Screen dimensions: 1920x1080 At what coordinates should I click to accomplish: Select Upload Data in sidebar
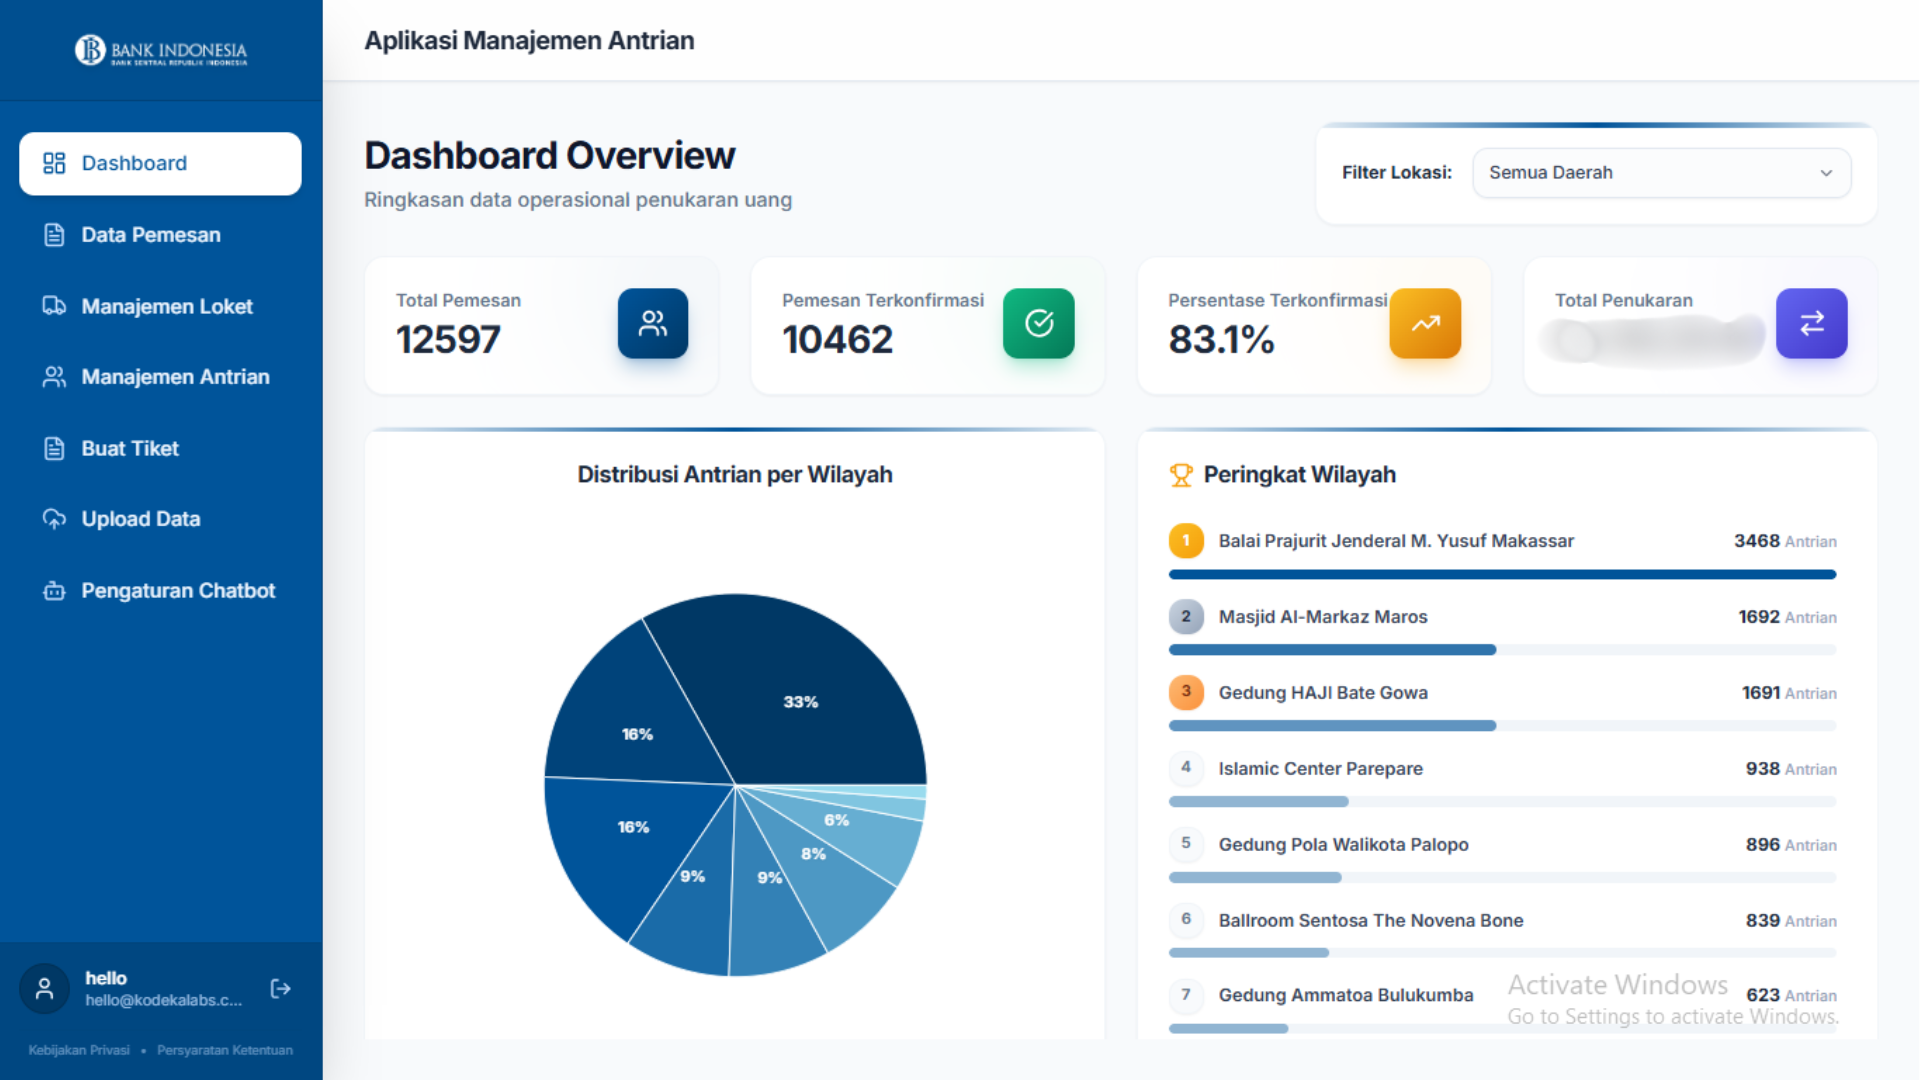[x=160, y=519]
